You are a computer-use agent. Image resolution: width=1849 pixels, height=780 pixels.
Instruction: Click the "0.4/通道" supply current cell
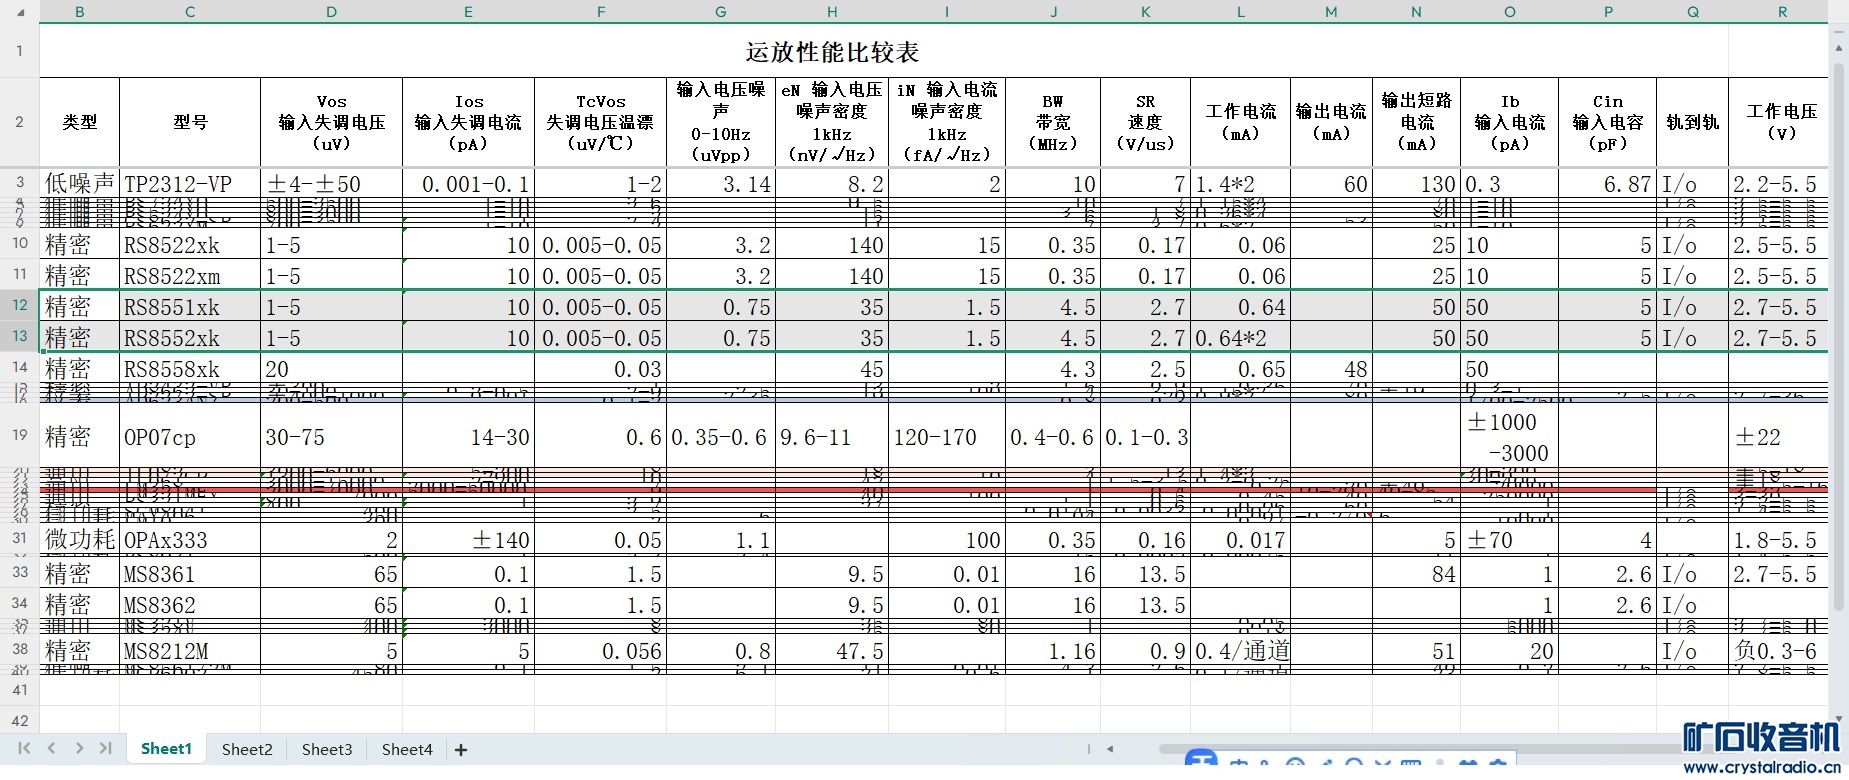click(1241, 651)
